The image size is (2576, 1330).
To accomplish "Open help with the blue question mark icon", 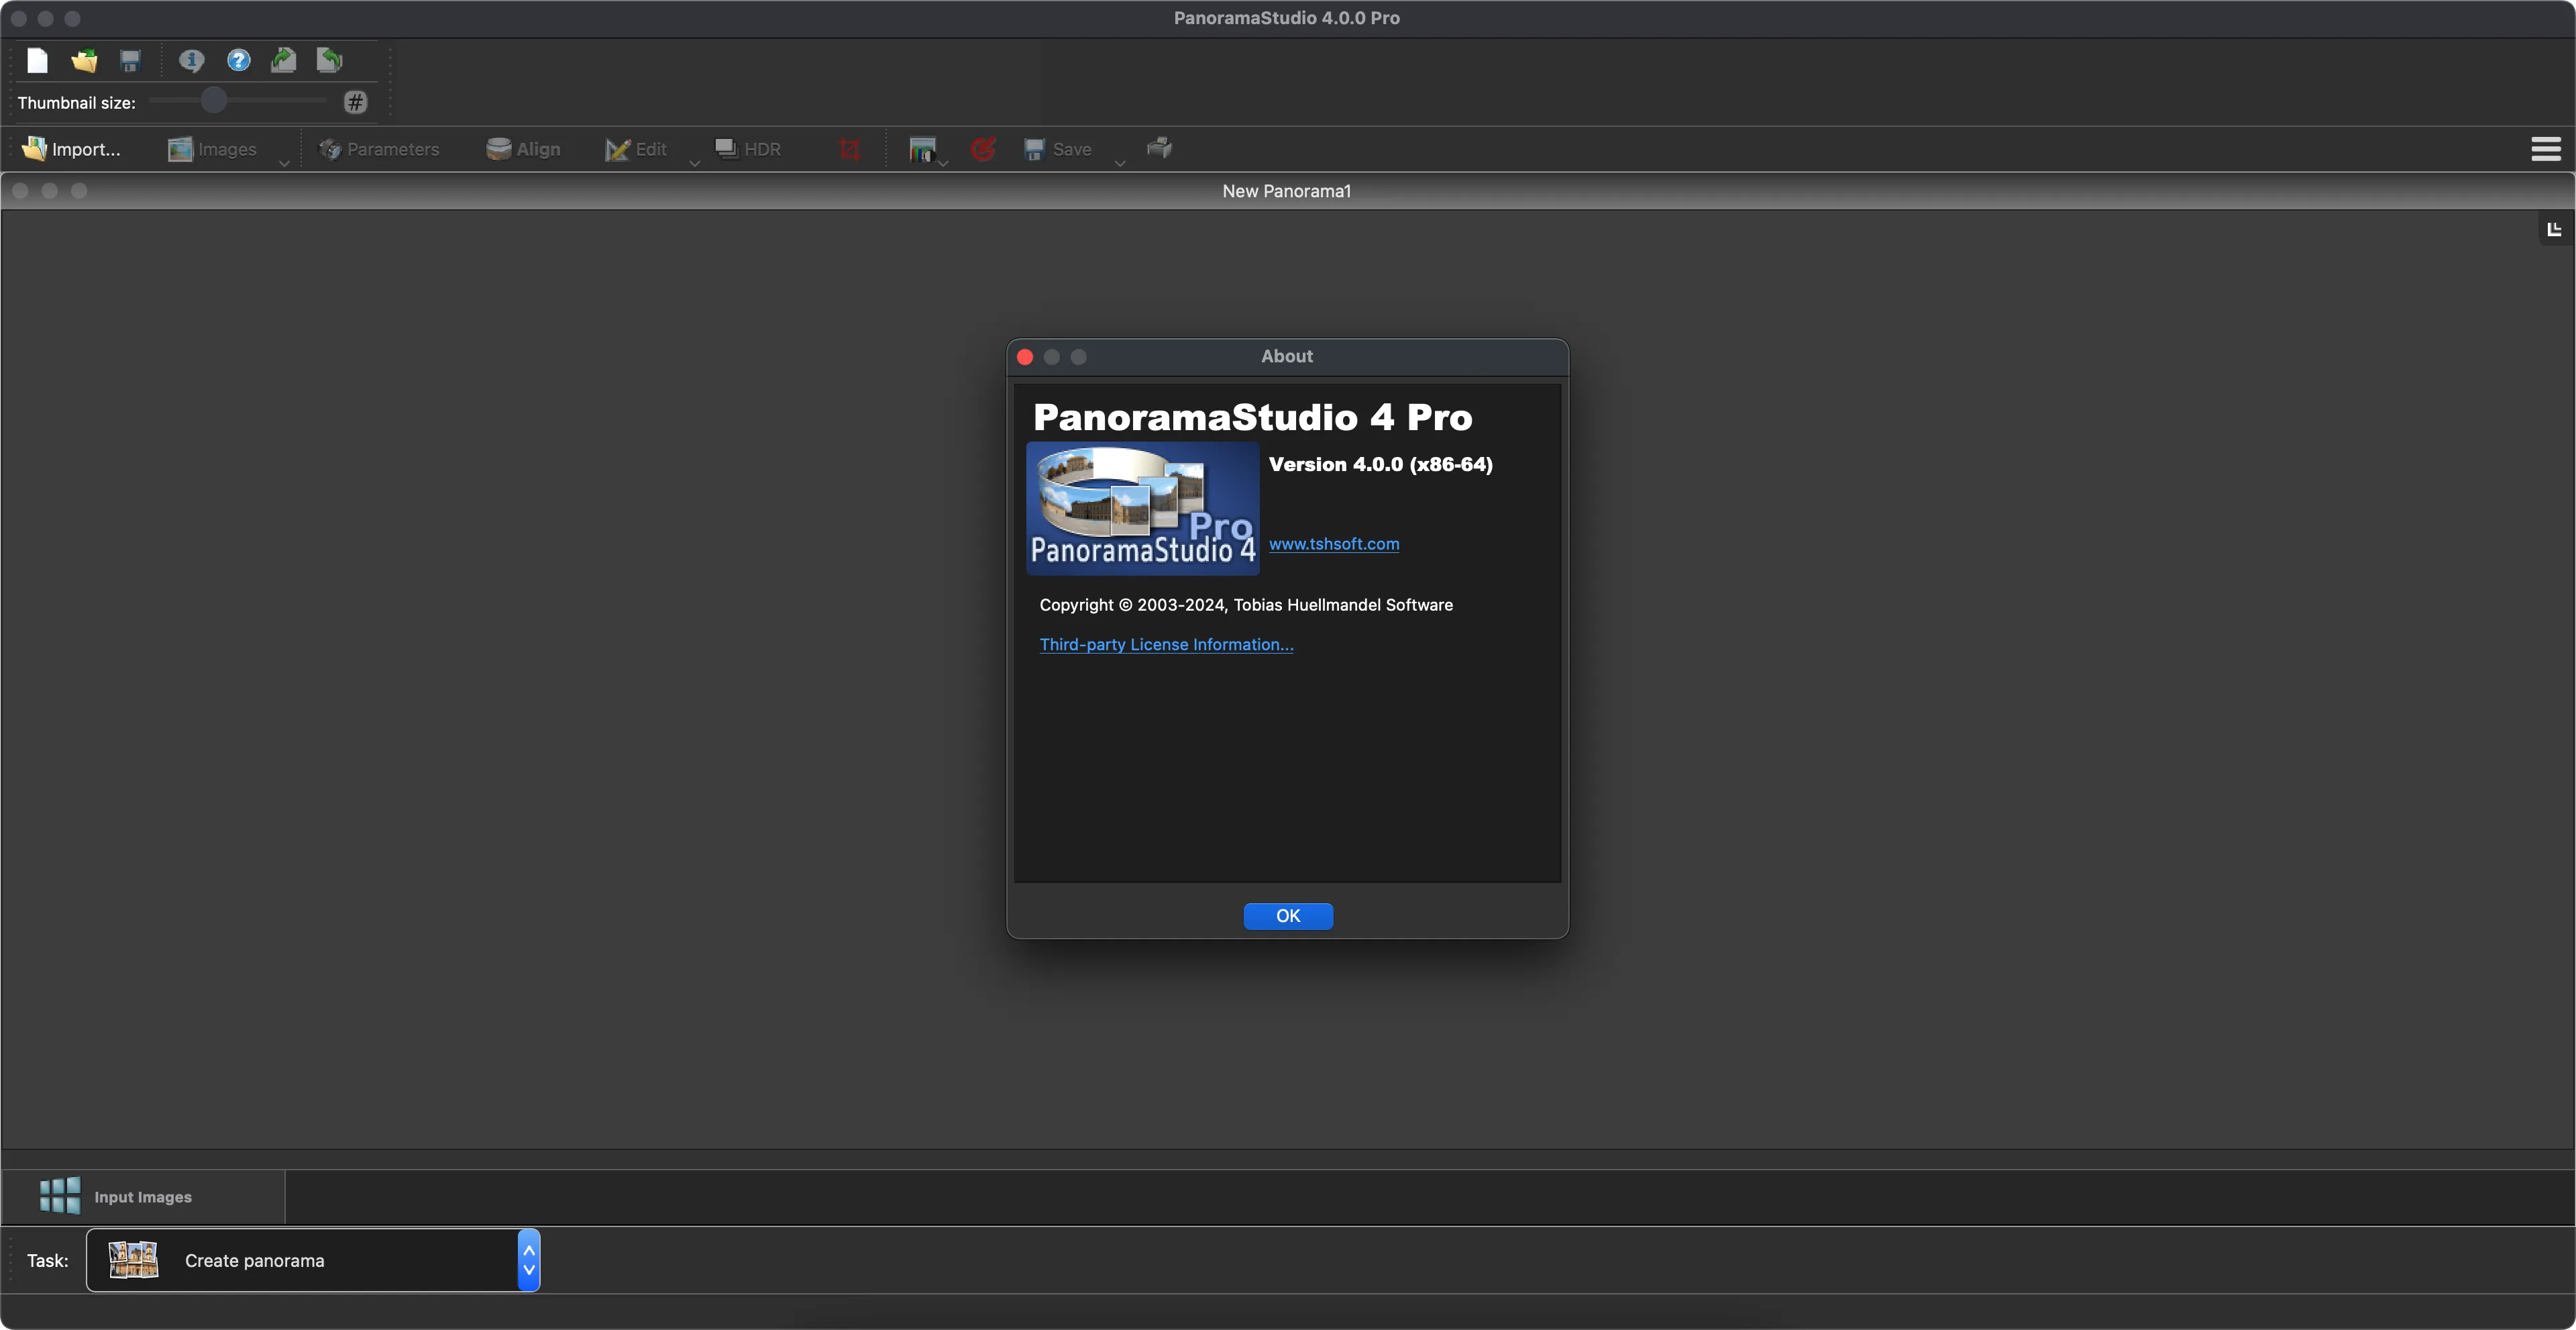I will tap(238, 61).
